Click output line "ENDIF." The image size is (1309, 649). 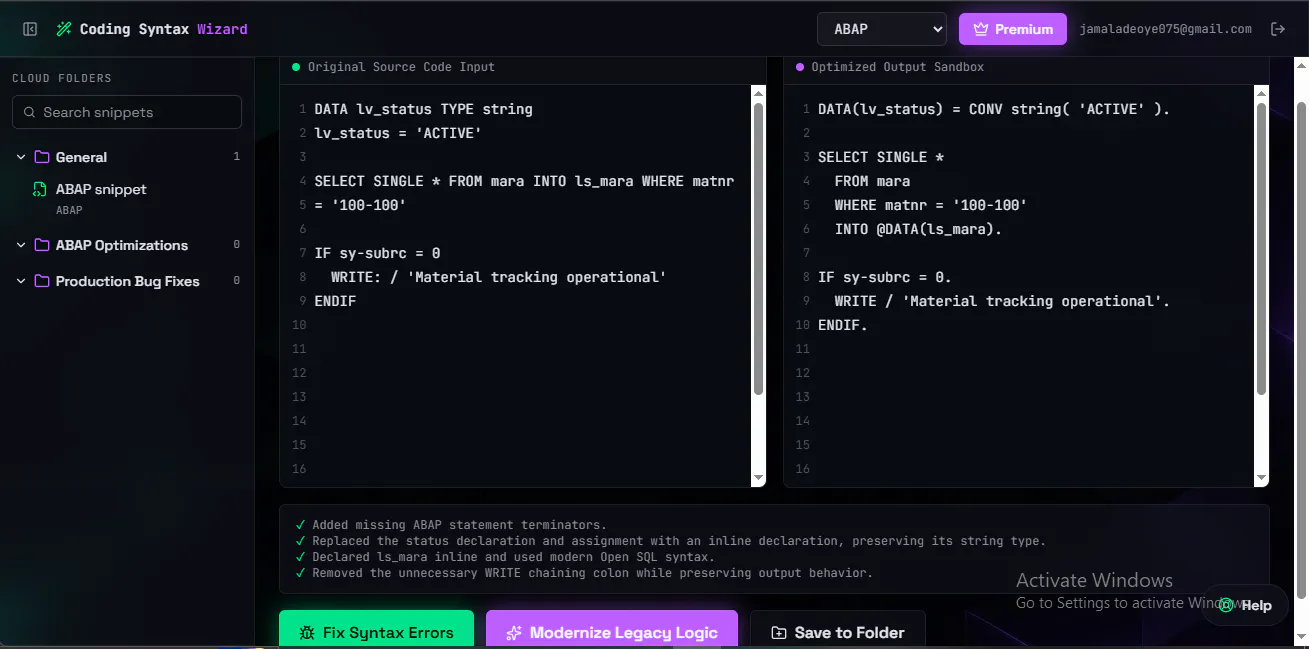coord(843,325)
